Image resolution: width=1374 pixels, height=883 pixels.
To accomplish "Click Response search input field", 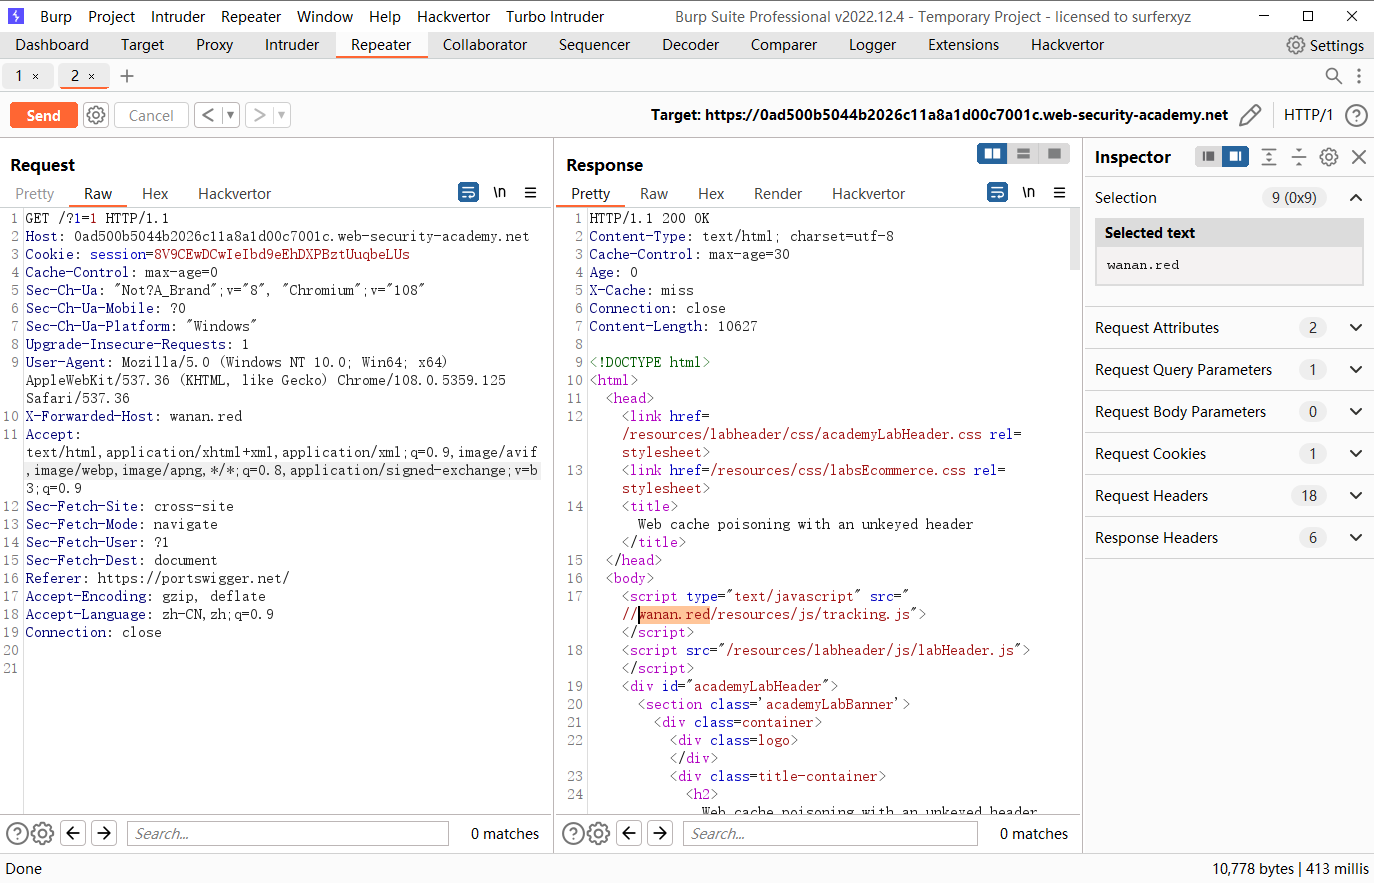I will 830,833.
